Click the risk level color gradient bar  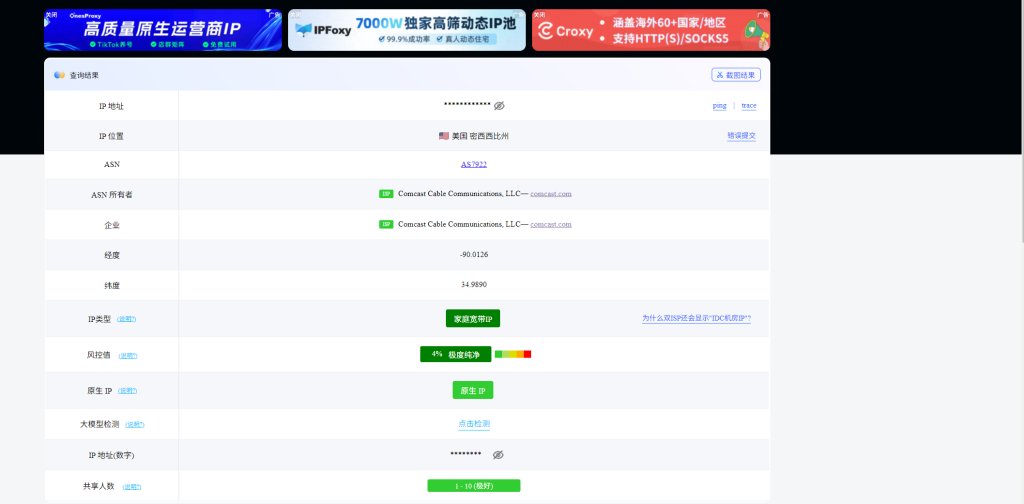tap(513, 354)
